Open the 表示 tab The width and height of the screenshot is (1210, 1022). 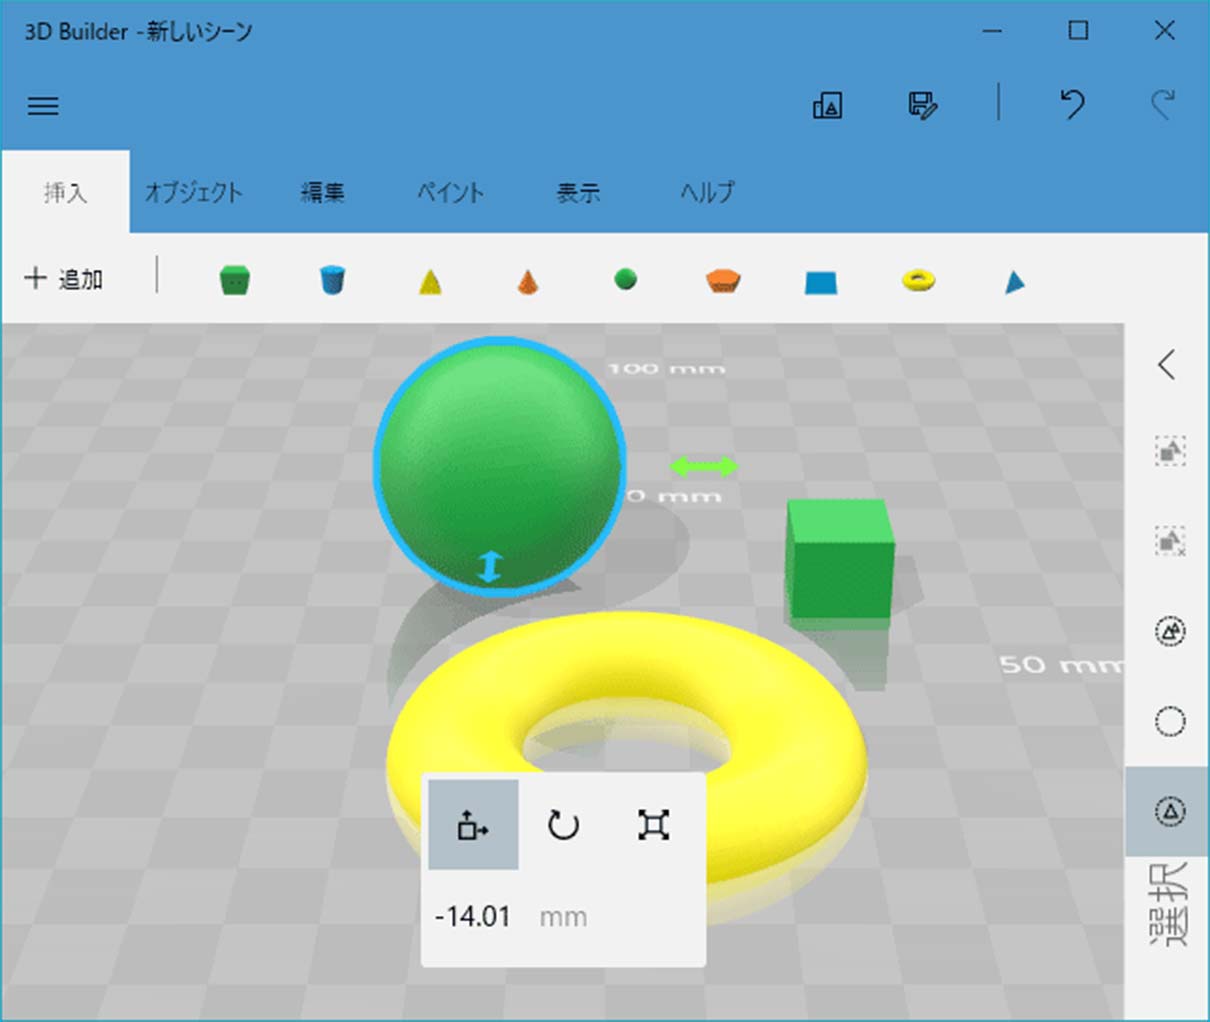pyautogui.click(x=578, y=192)
